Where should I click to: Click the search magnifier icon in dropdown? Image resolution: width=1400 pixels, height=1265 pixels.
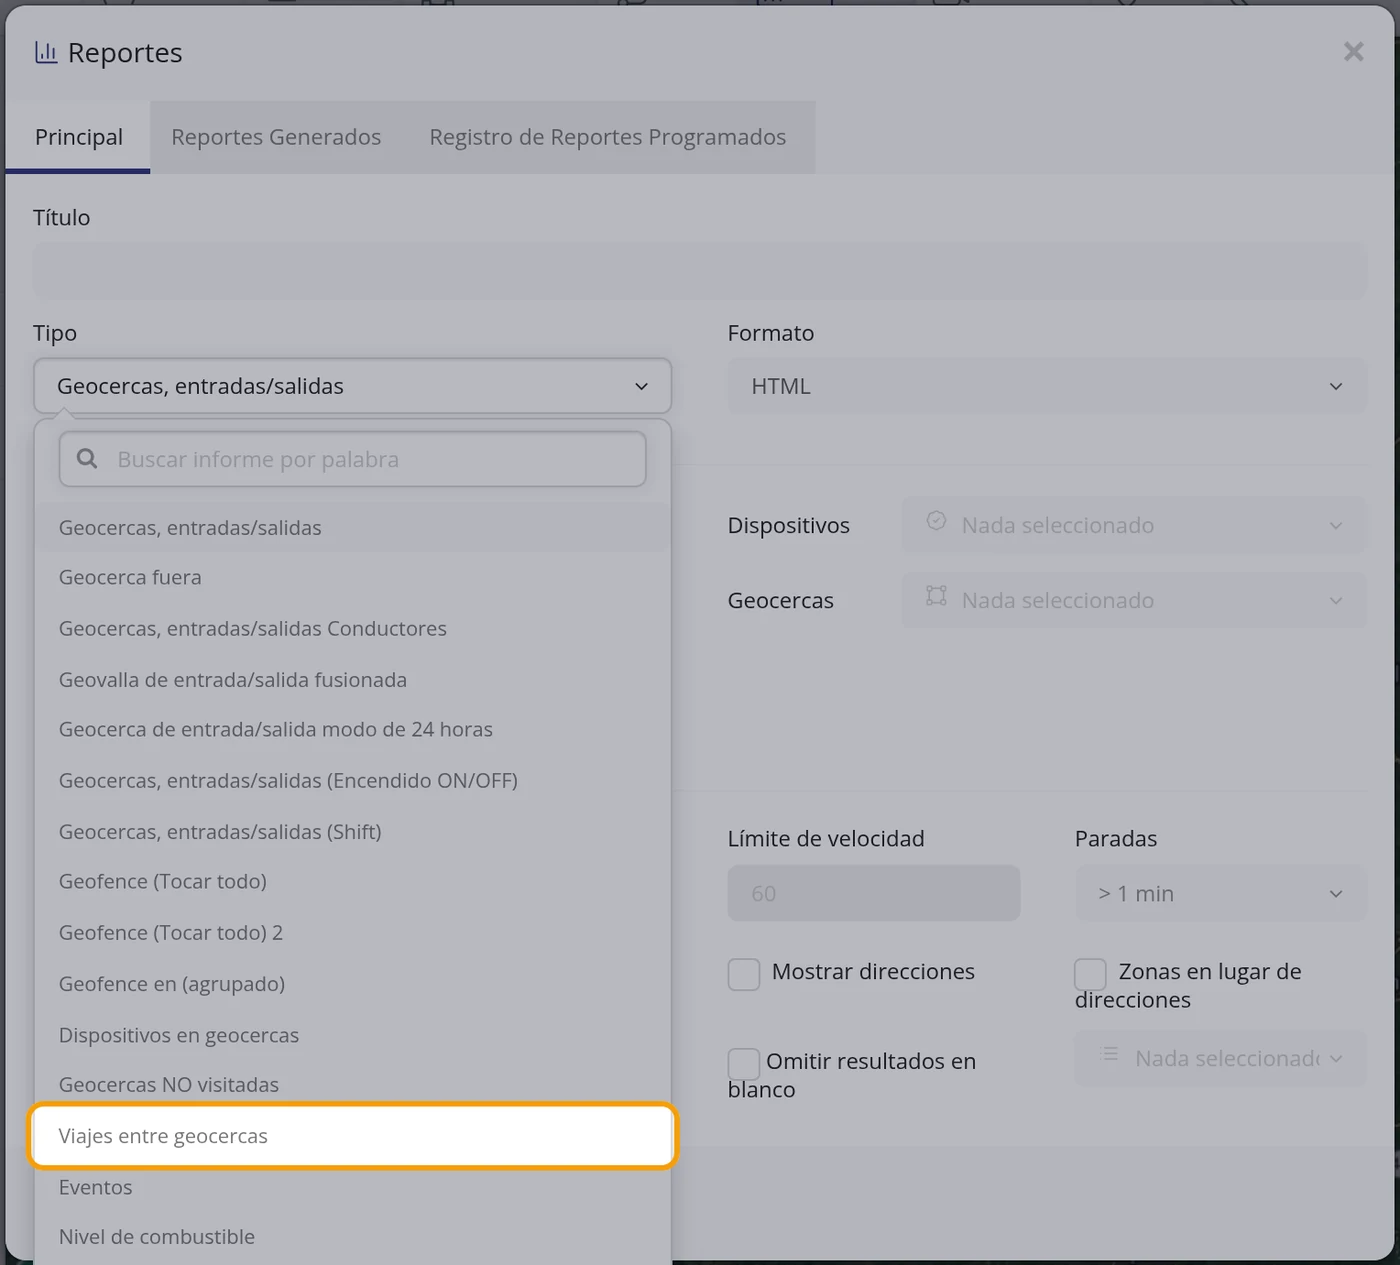coord(88,459)
